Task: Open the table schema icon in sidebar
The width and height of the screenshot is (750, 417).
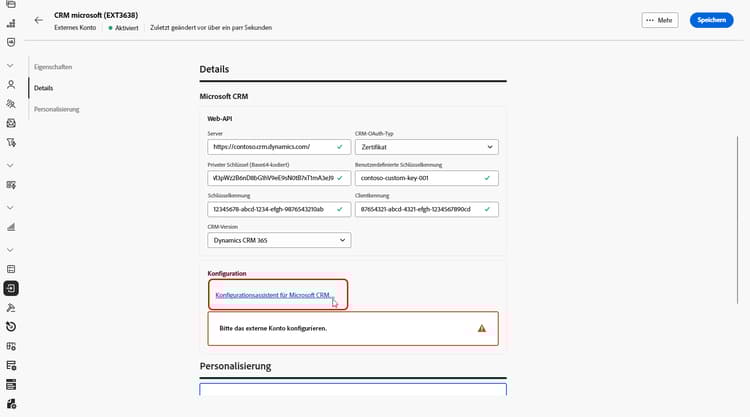Action: pyautogui.click(x=11, y=269)
